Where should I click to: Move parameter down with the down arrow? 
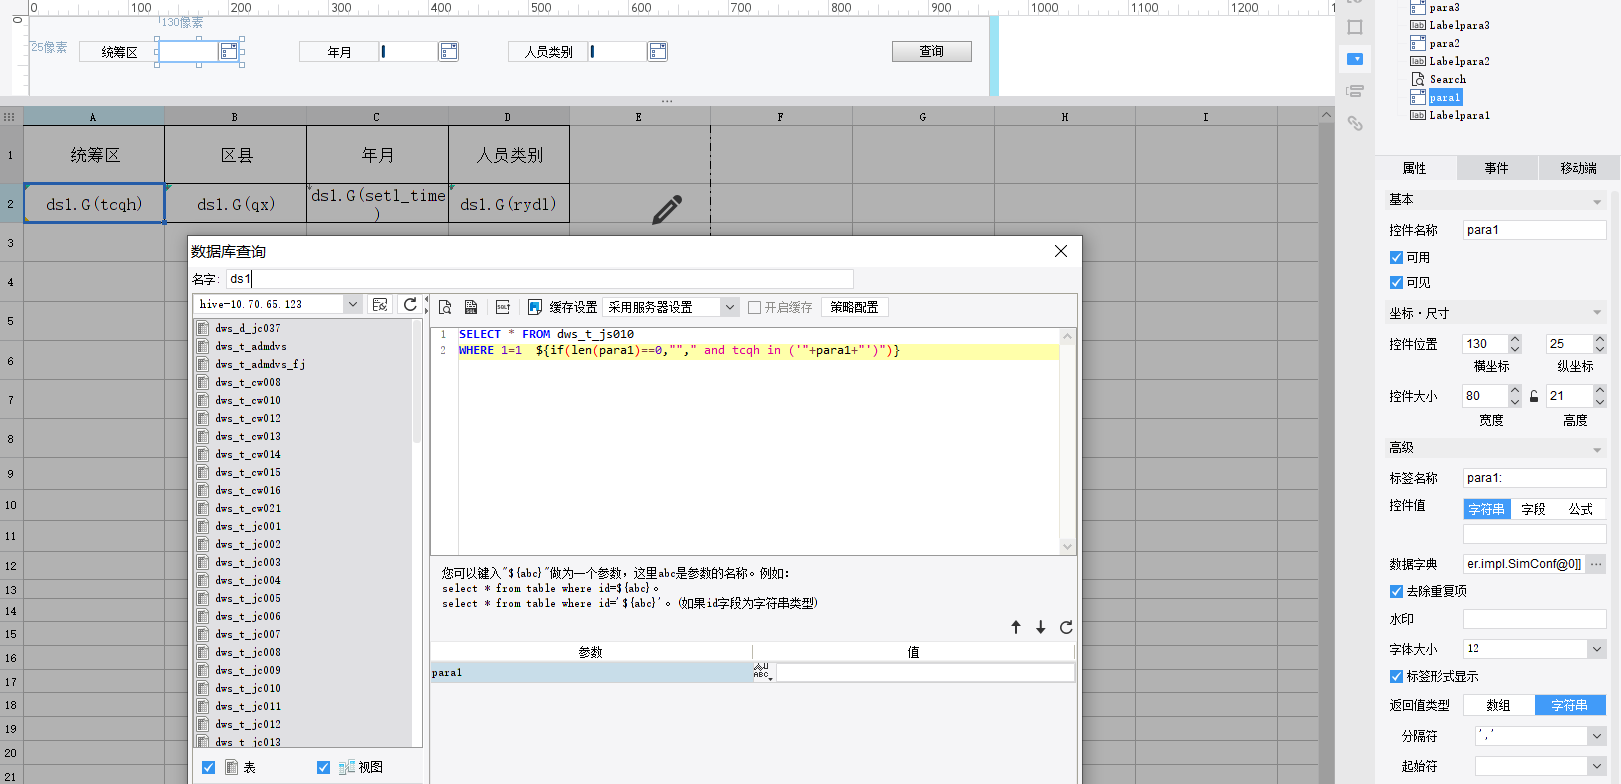(x=1041, y=627)
